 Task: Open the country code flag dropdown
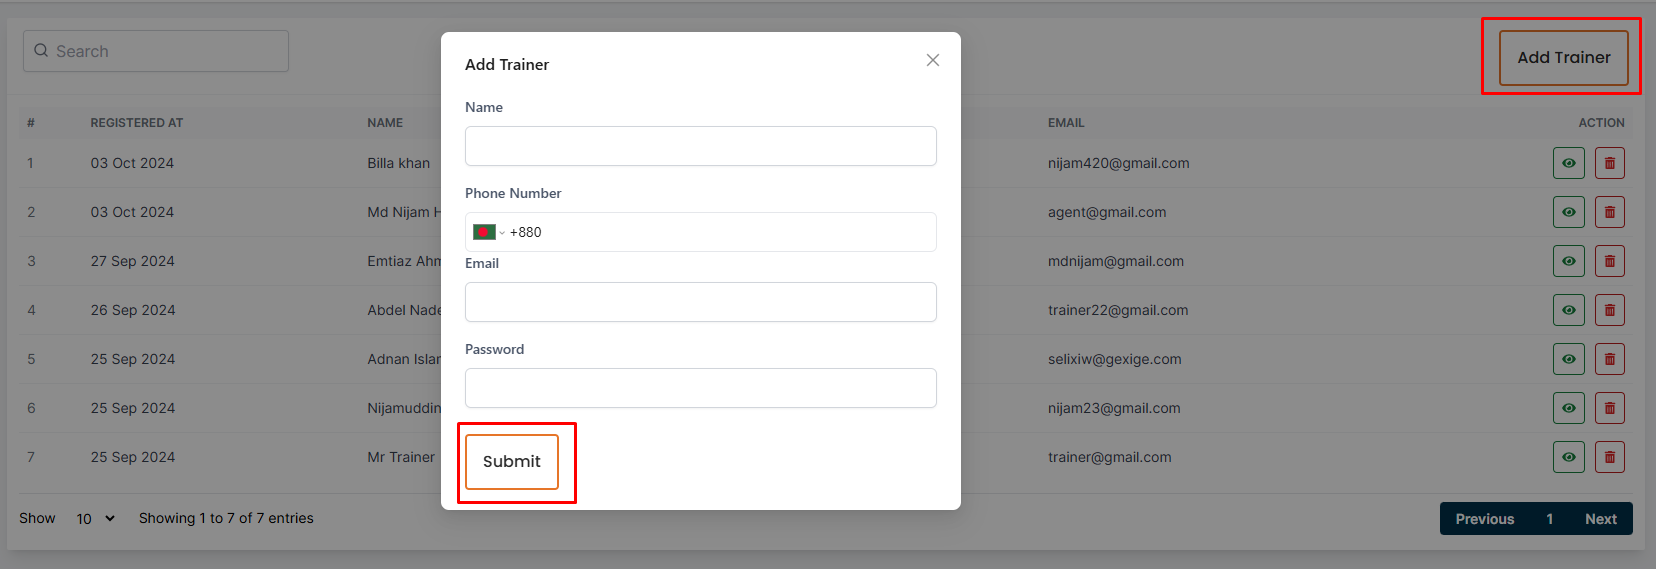(488, 232)
